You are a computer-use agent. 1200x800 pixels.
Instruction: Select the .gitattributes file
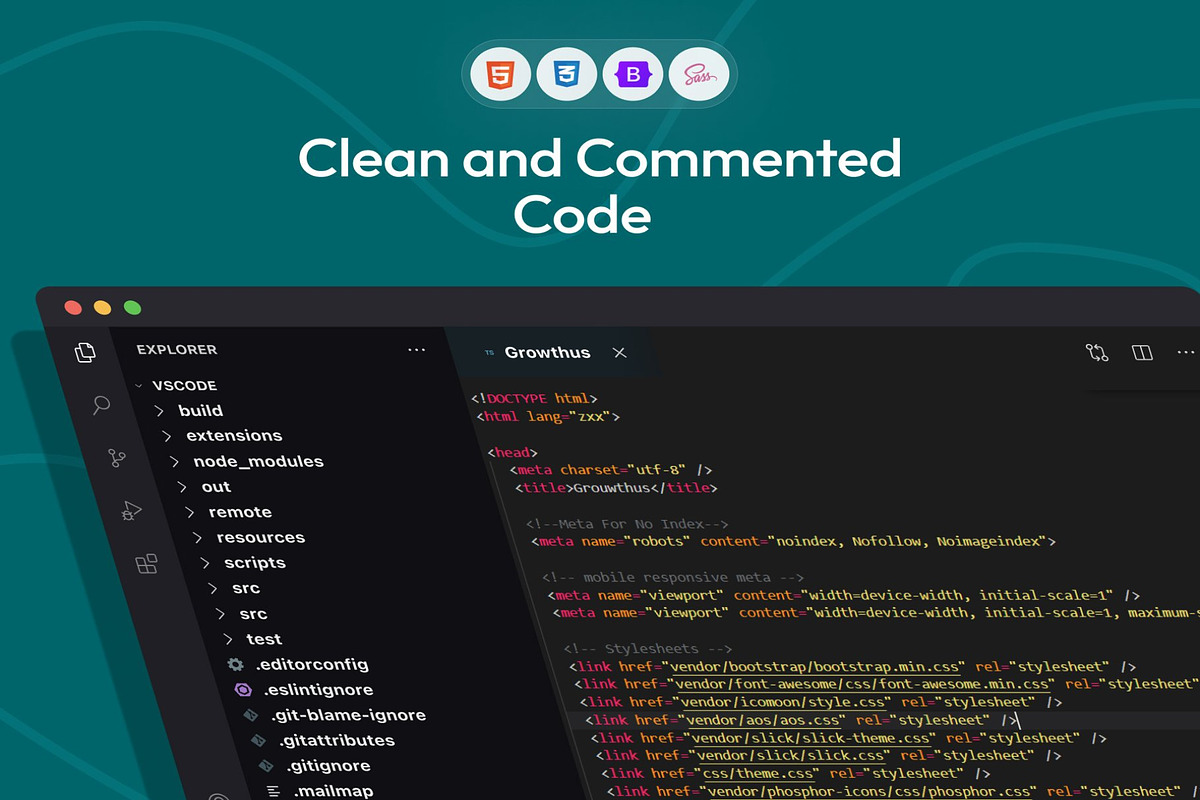(336, 741)
